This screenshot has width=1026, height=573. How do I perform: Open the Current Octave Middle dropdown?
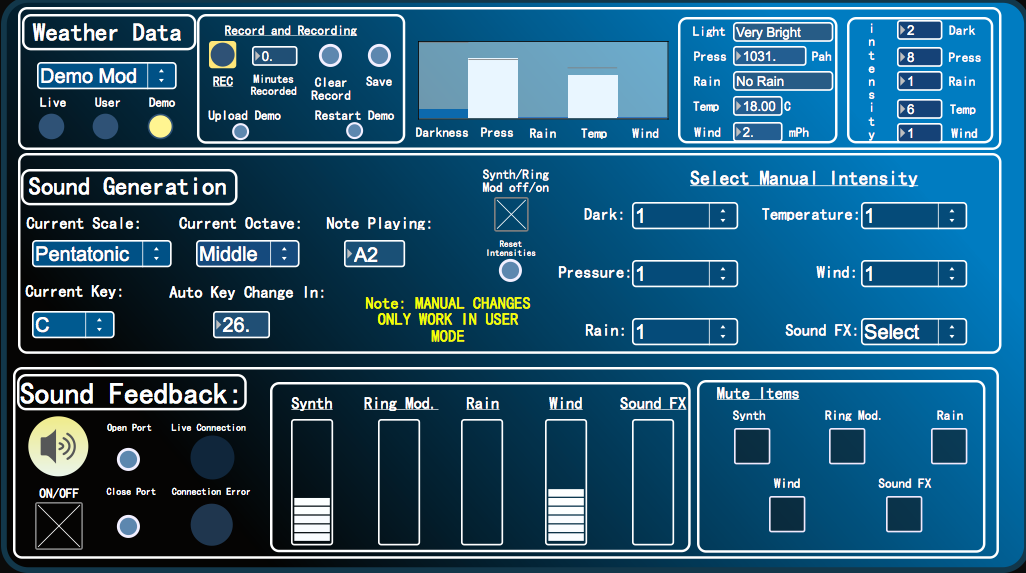click(x=247, y=254)
